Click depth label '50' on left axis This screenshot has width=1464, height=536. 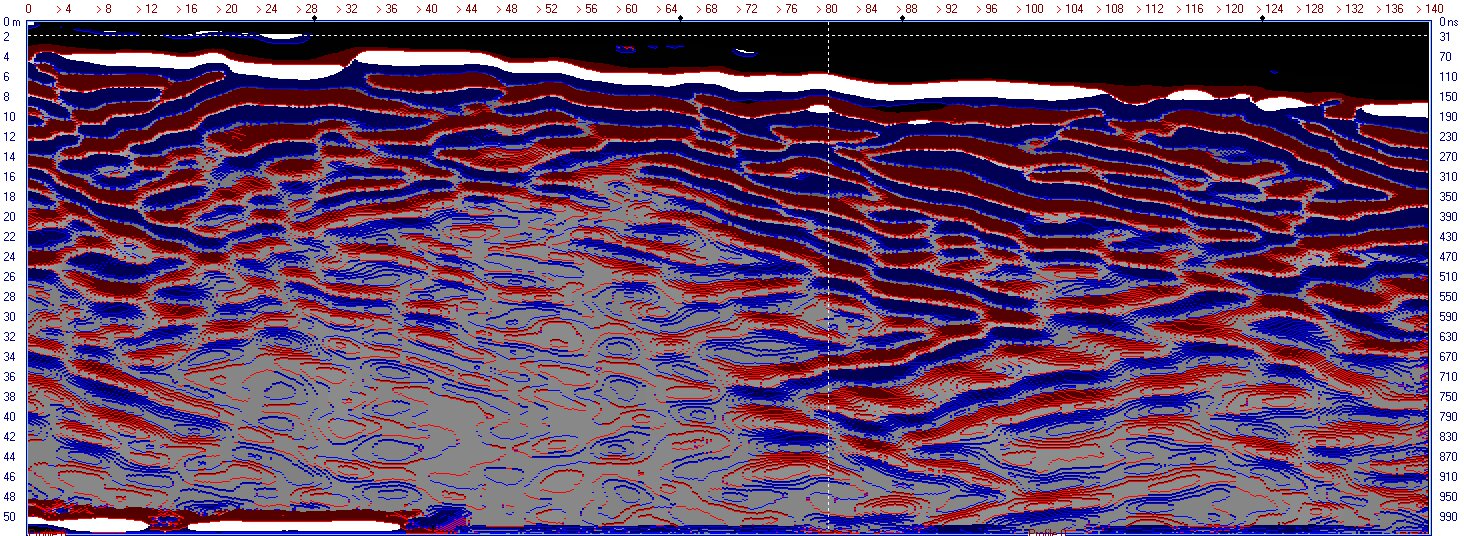pos(8,516)
